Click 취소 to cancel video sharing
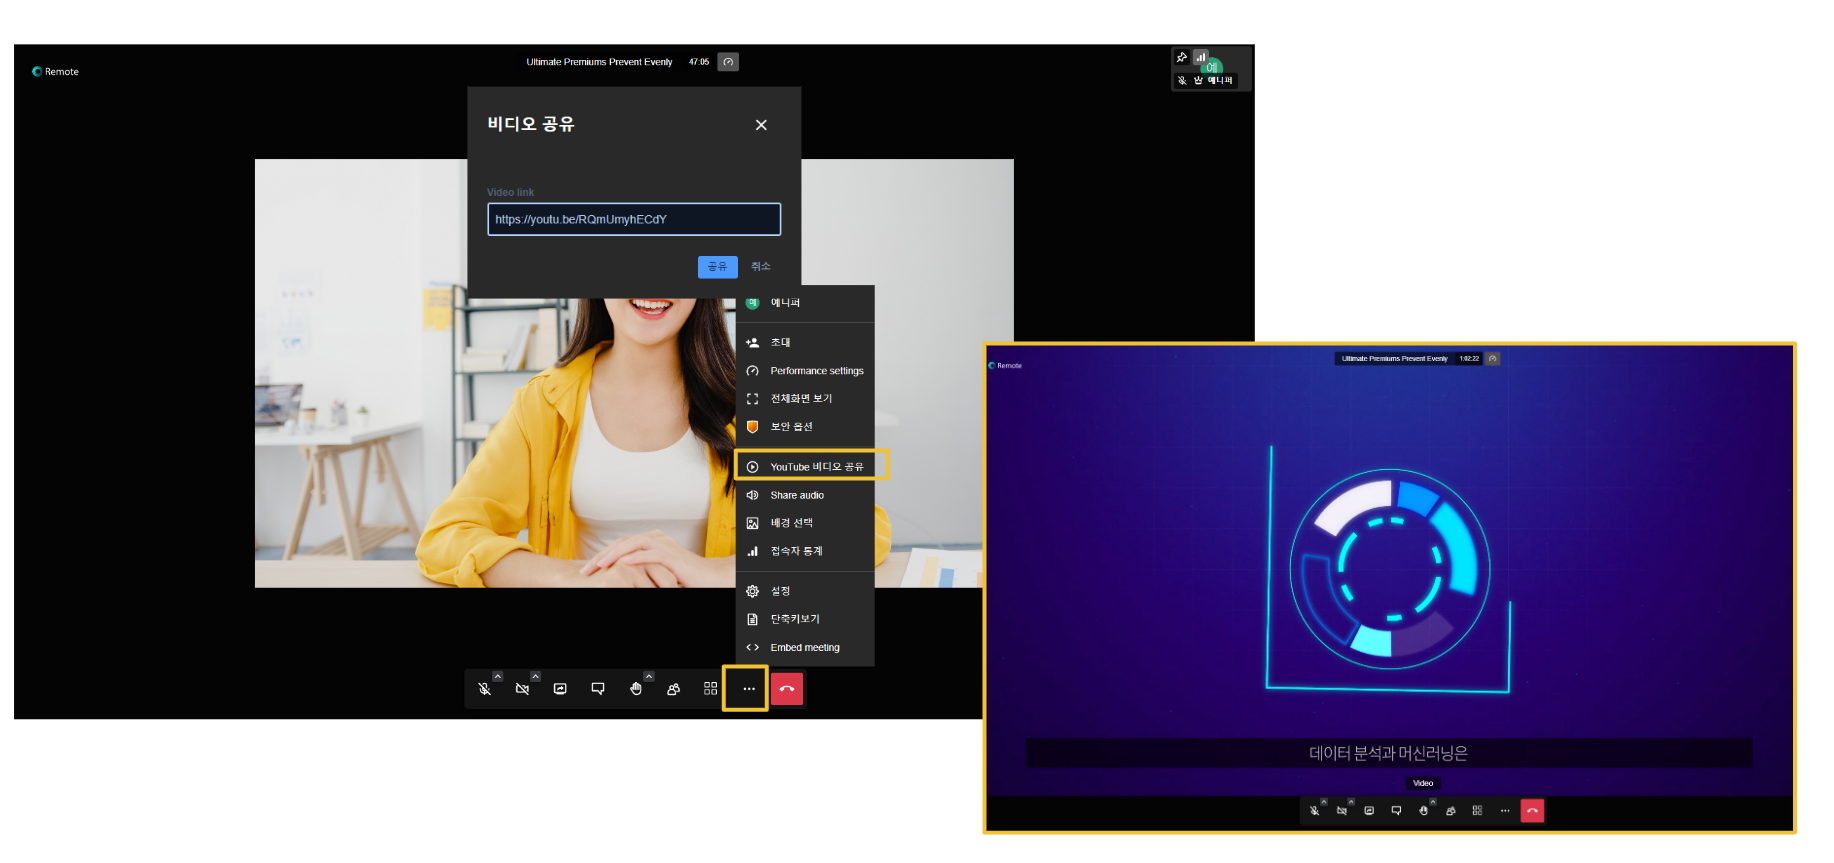This screenshot has height=863, width=1834. click(761, 267)
